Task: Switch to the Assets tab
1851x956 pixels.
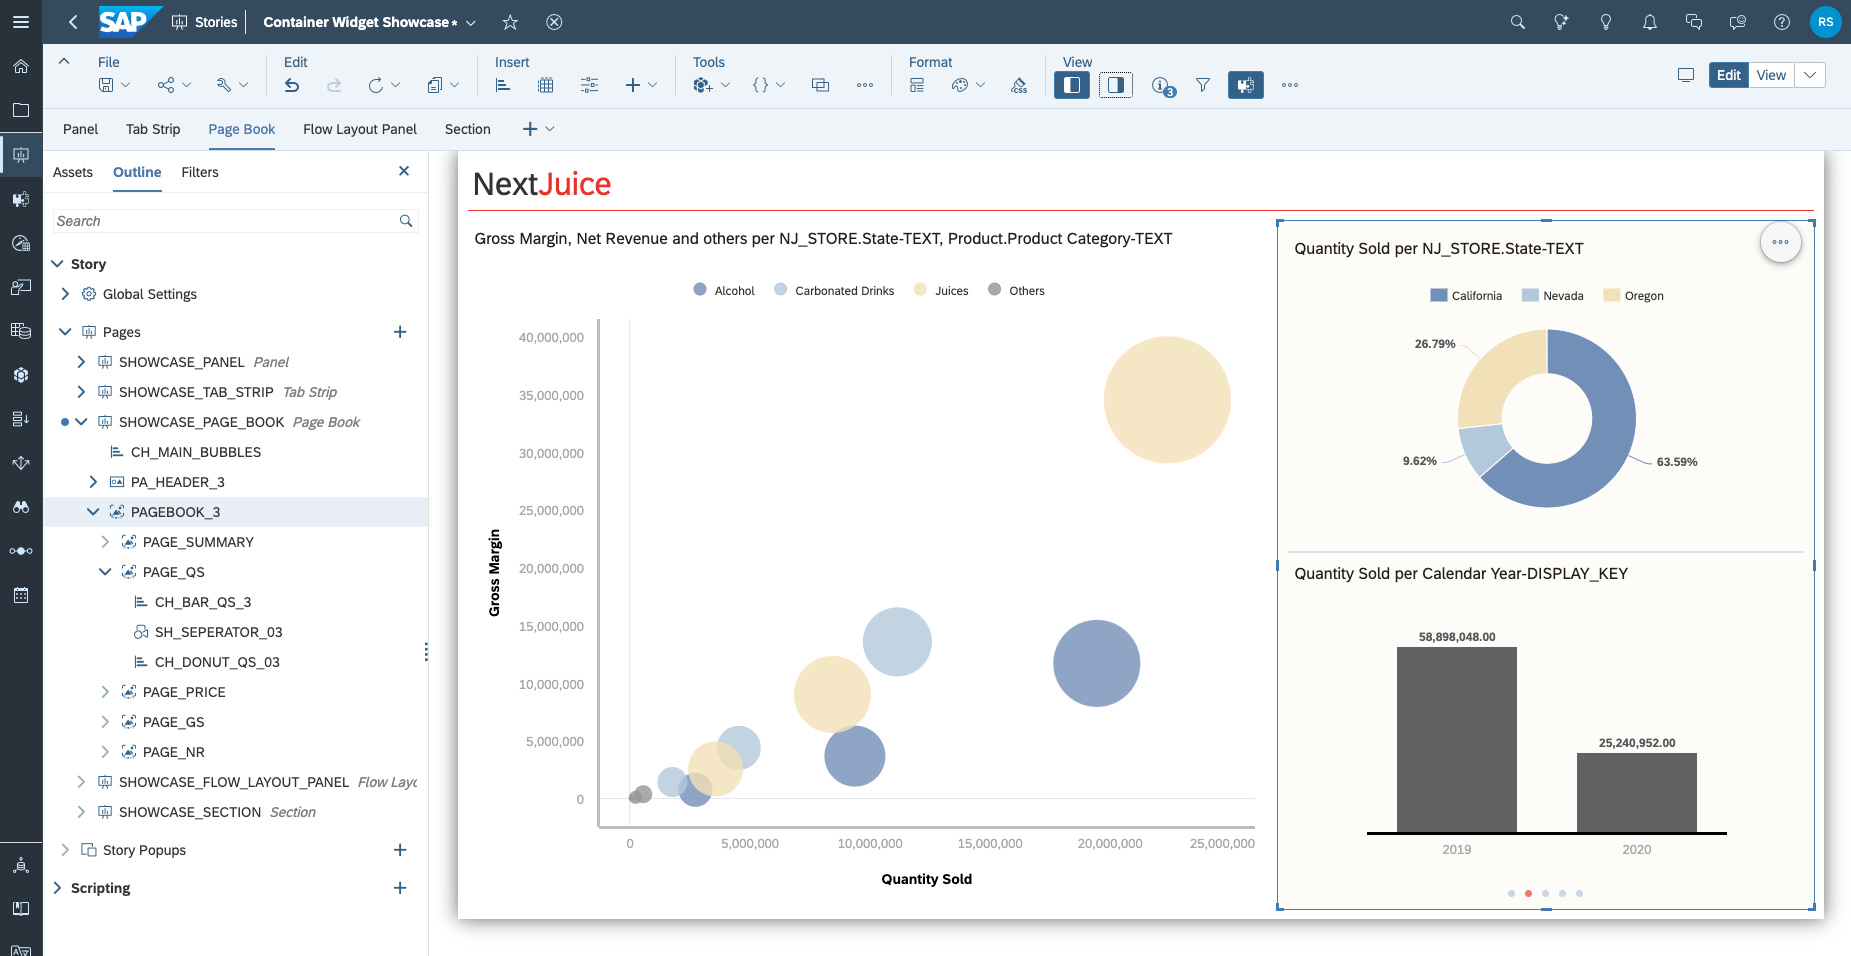Action: [72, 172]
